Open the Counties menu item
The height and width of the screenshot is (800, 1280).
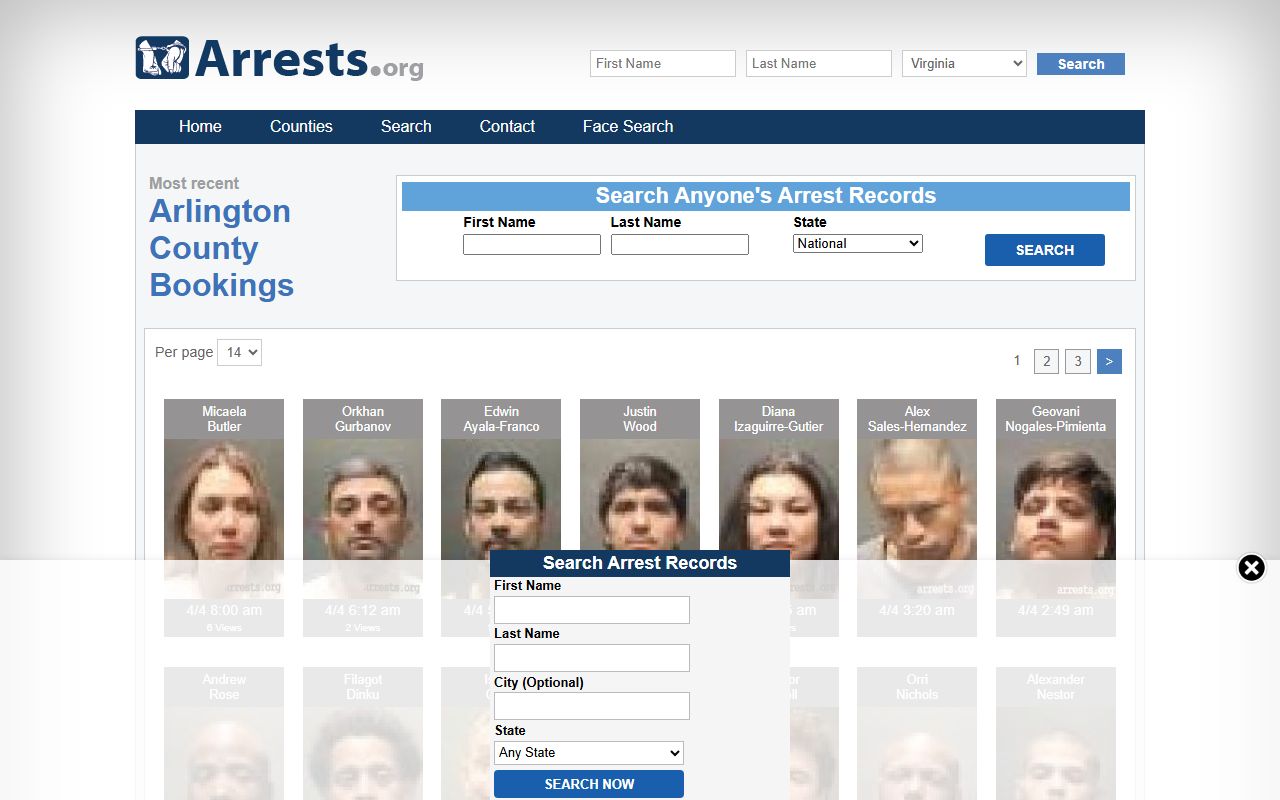(x=301, y=126)
